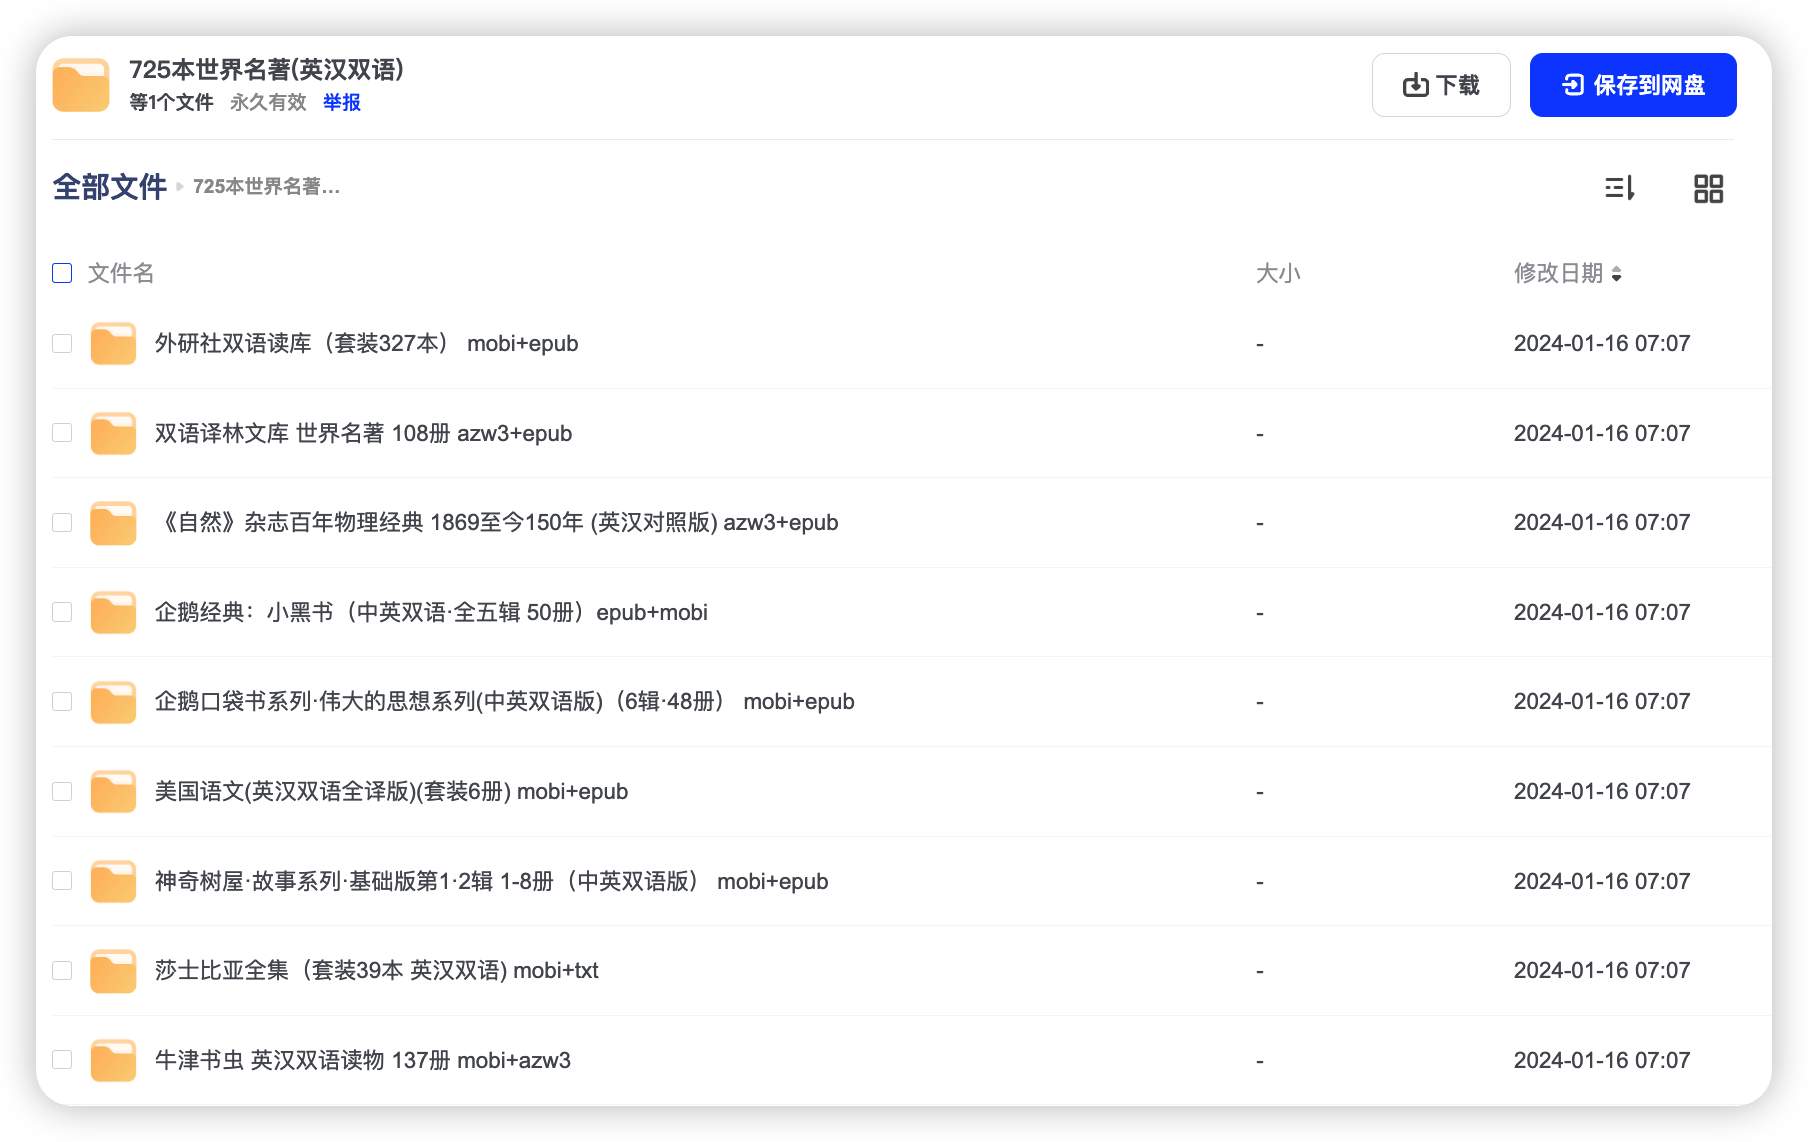This screenshot has height=1142, width=1808.
Task: Open folder 牛津书虫 英汉双语读物
Action: 363,1060
